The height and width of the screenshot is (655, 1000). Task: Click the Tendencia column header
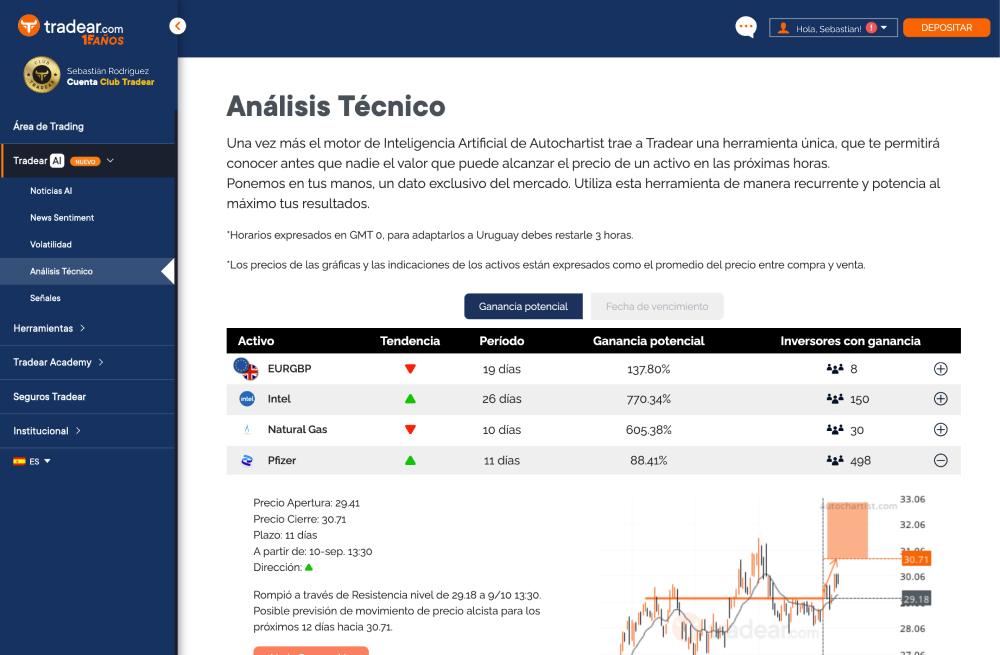(x=410, y=341)
